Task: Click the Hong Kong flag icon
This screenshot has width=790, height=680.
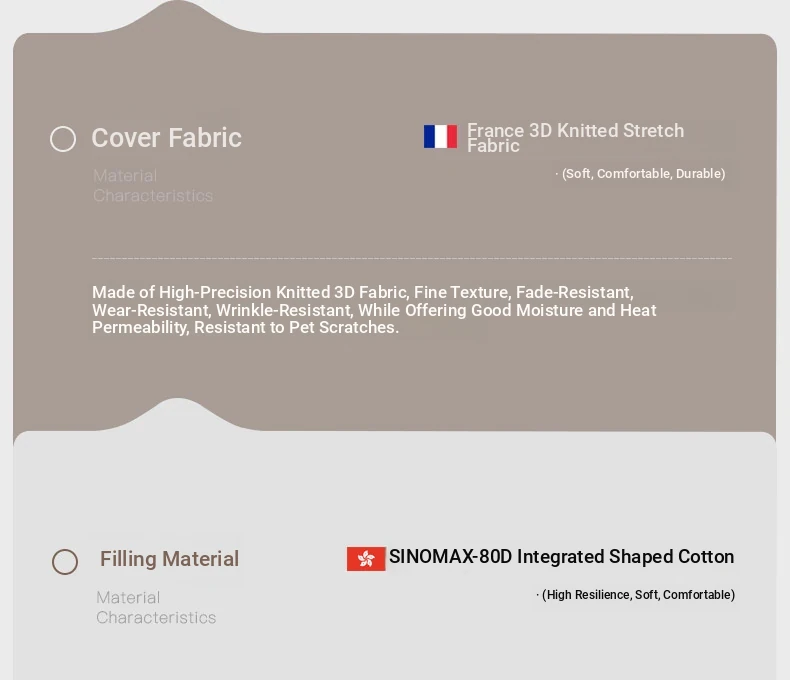Action: (x=366, y=559)
